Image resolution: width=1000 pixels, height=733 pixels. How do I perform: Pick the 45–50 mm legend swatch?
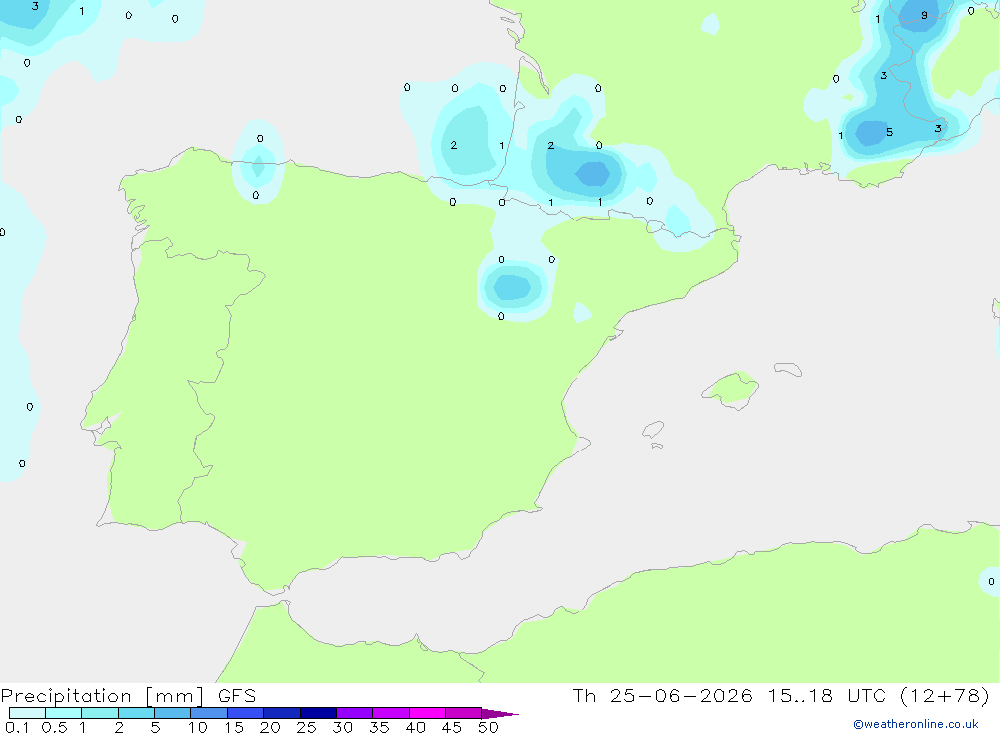463,713
